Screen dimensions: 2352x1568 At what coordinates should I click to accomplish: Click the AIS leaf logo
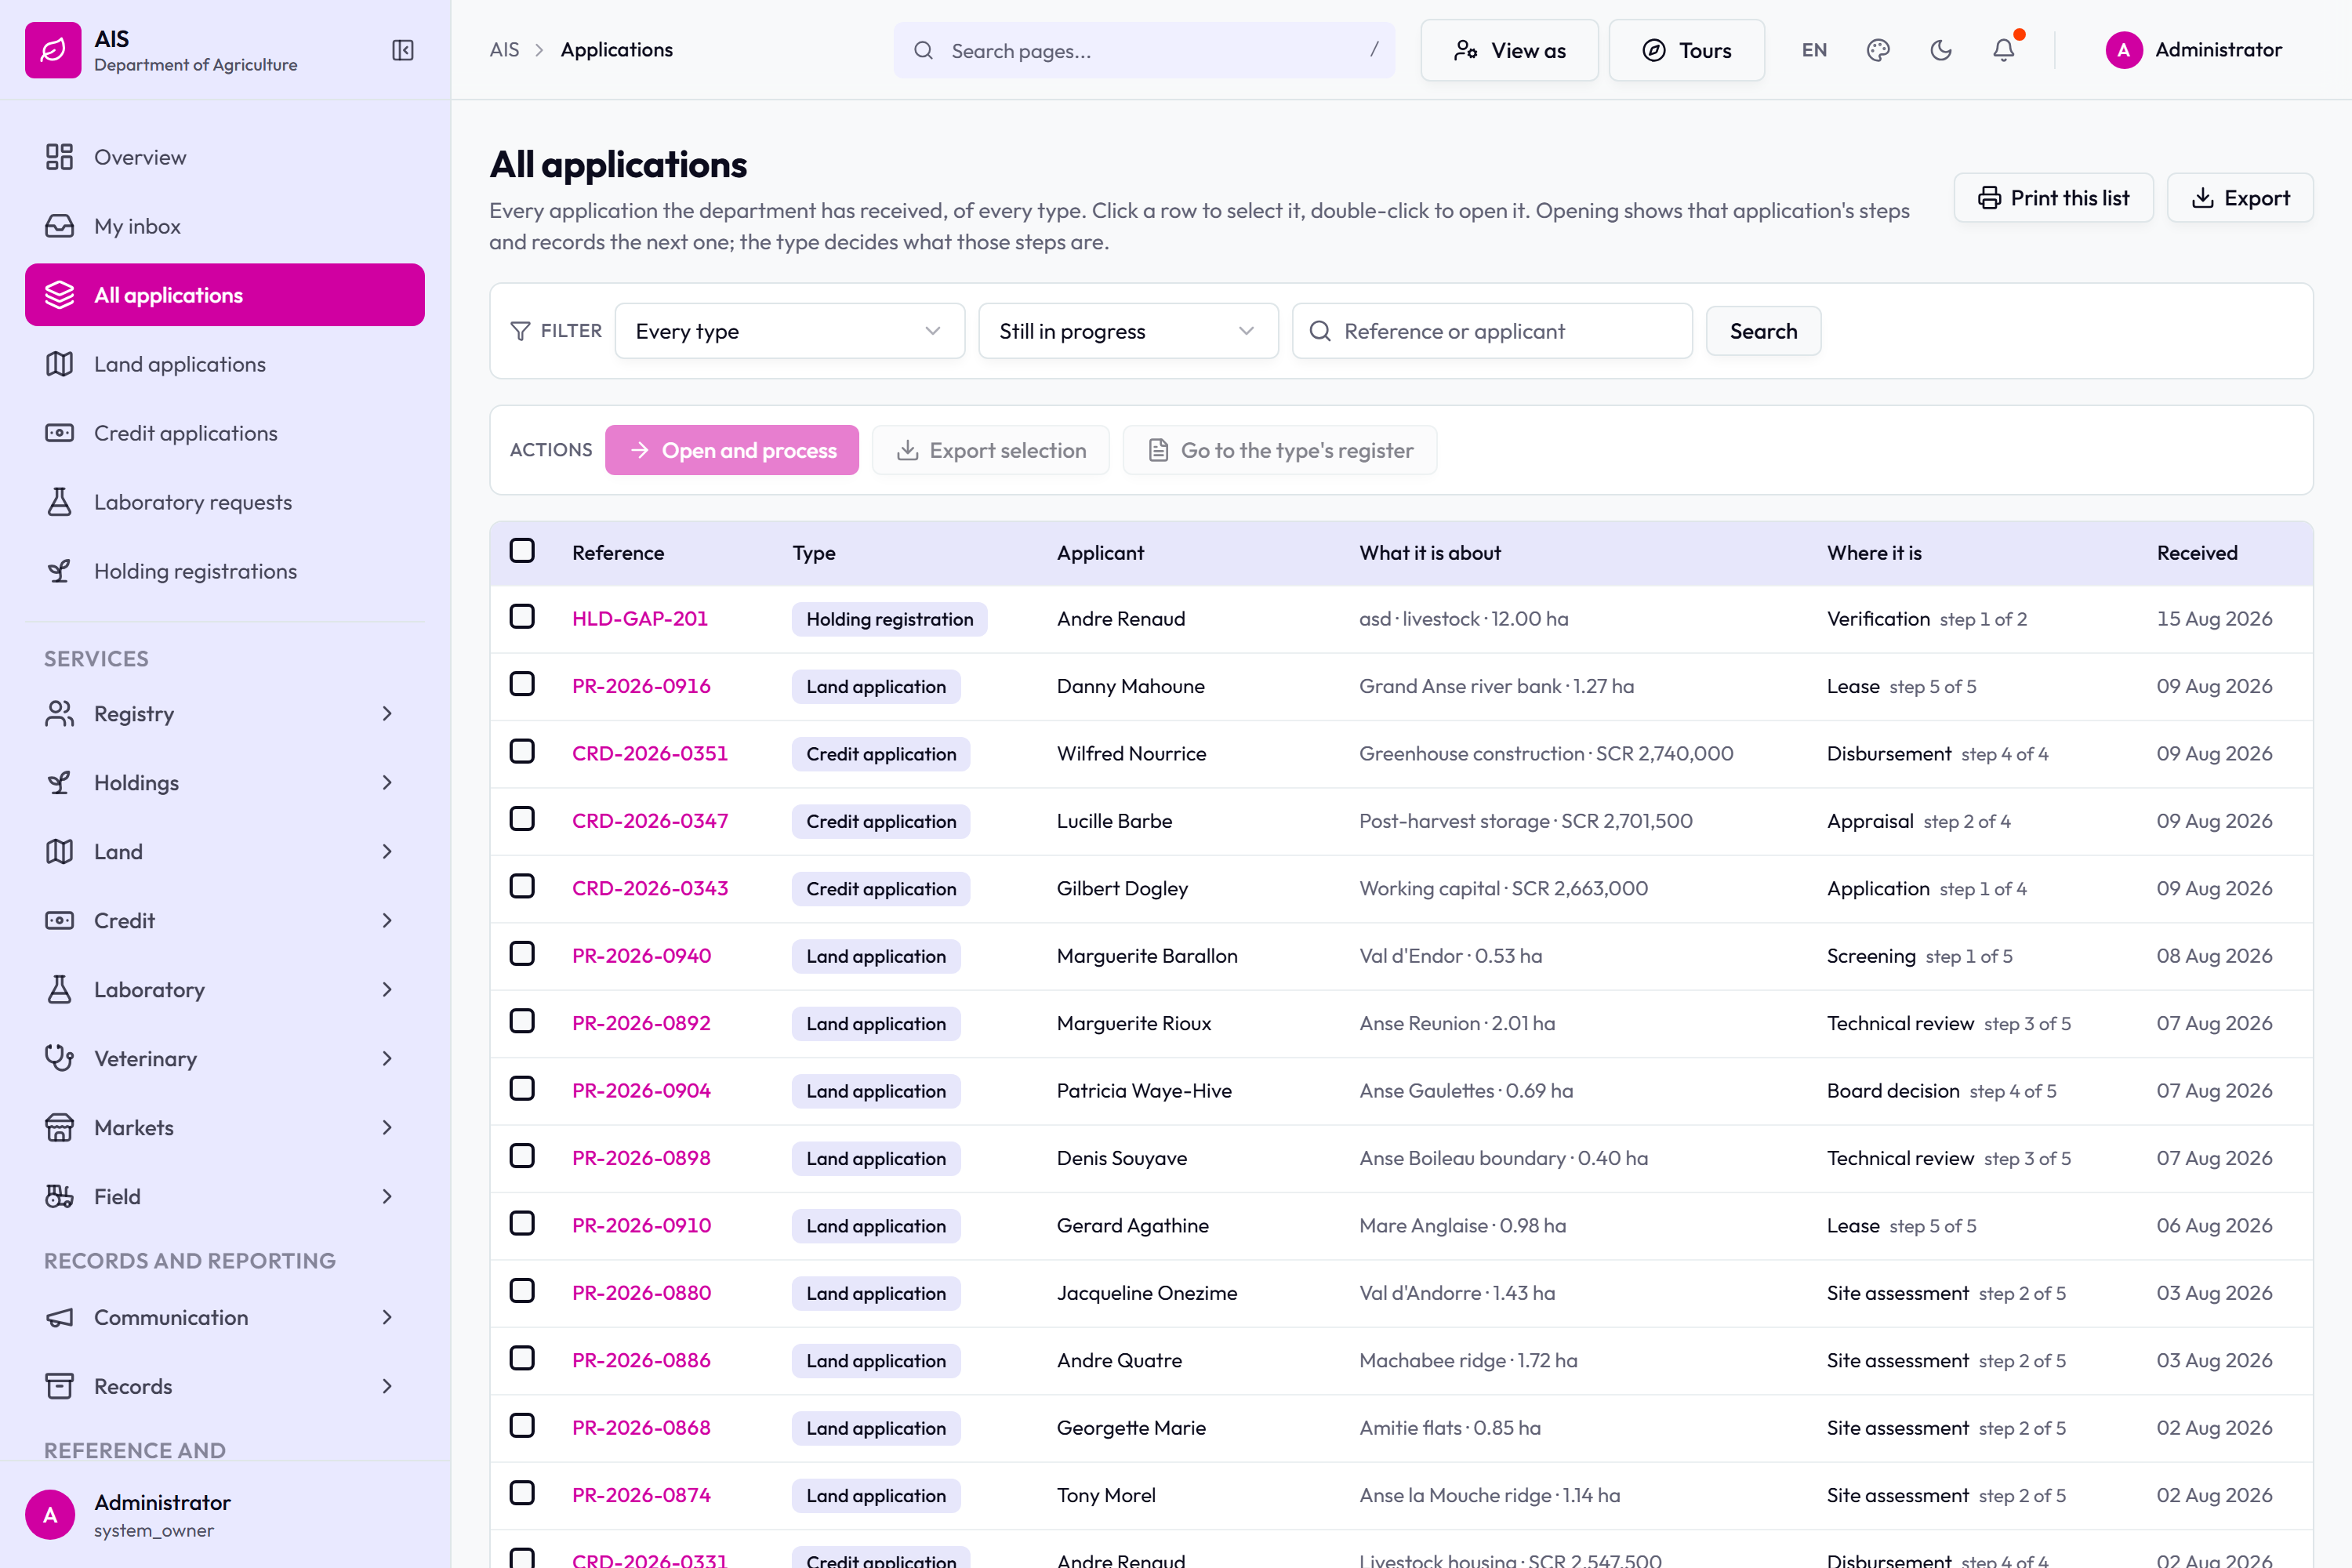tap(53, 50)
